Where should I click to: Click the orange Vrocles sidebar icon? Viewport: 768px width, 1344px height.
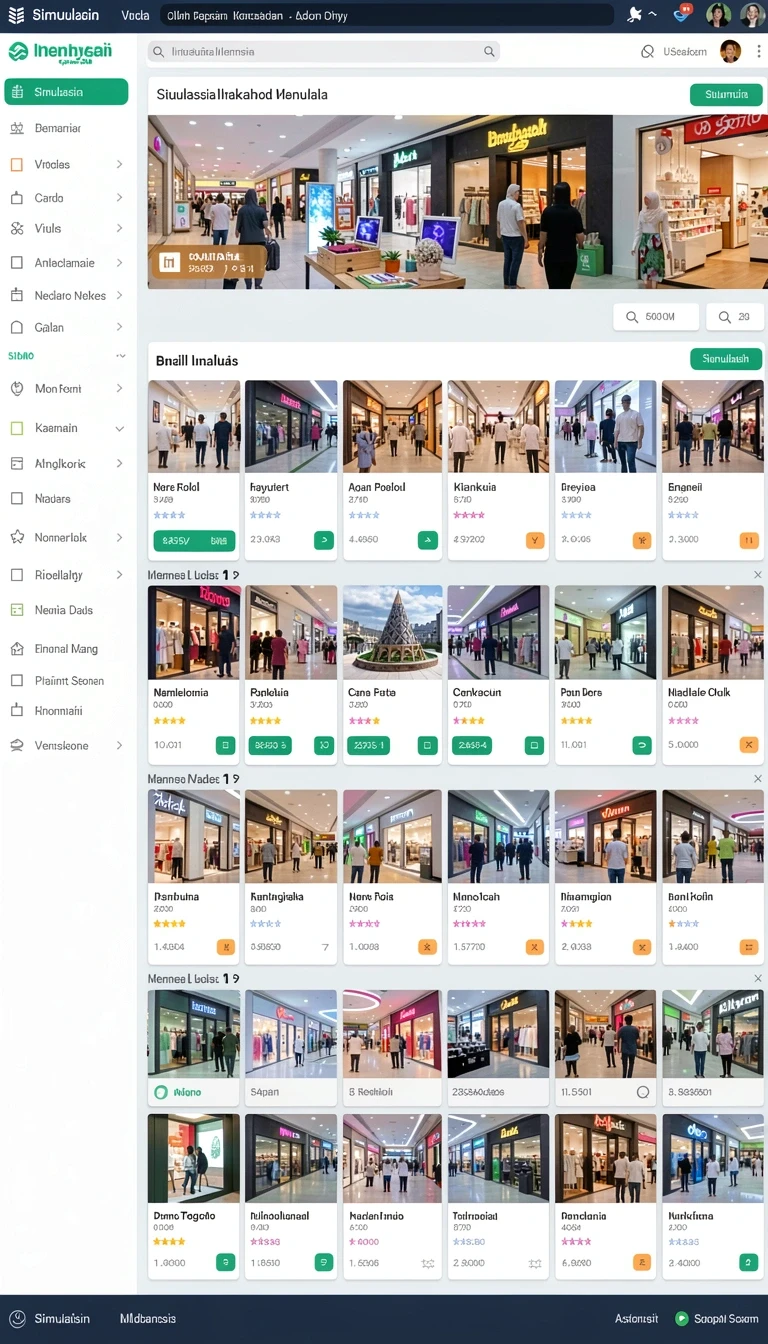pyautogui.click(x=16, y=164)
